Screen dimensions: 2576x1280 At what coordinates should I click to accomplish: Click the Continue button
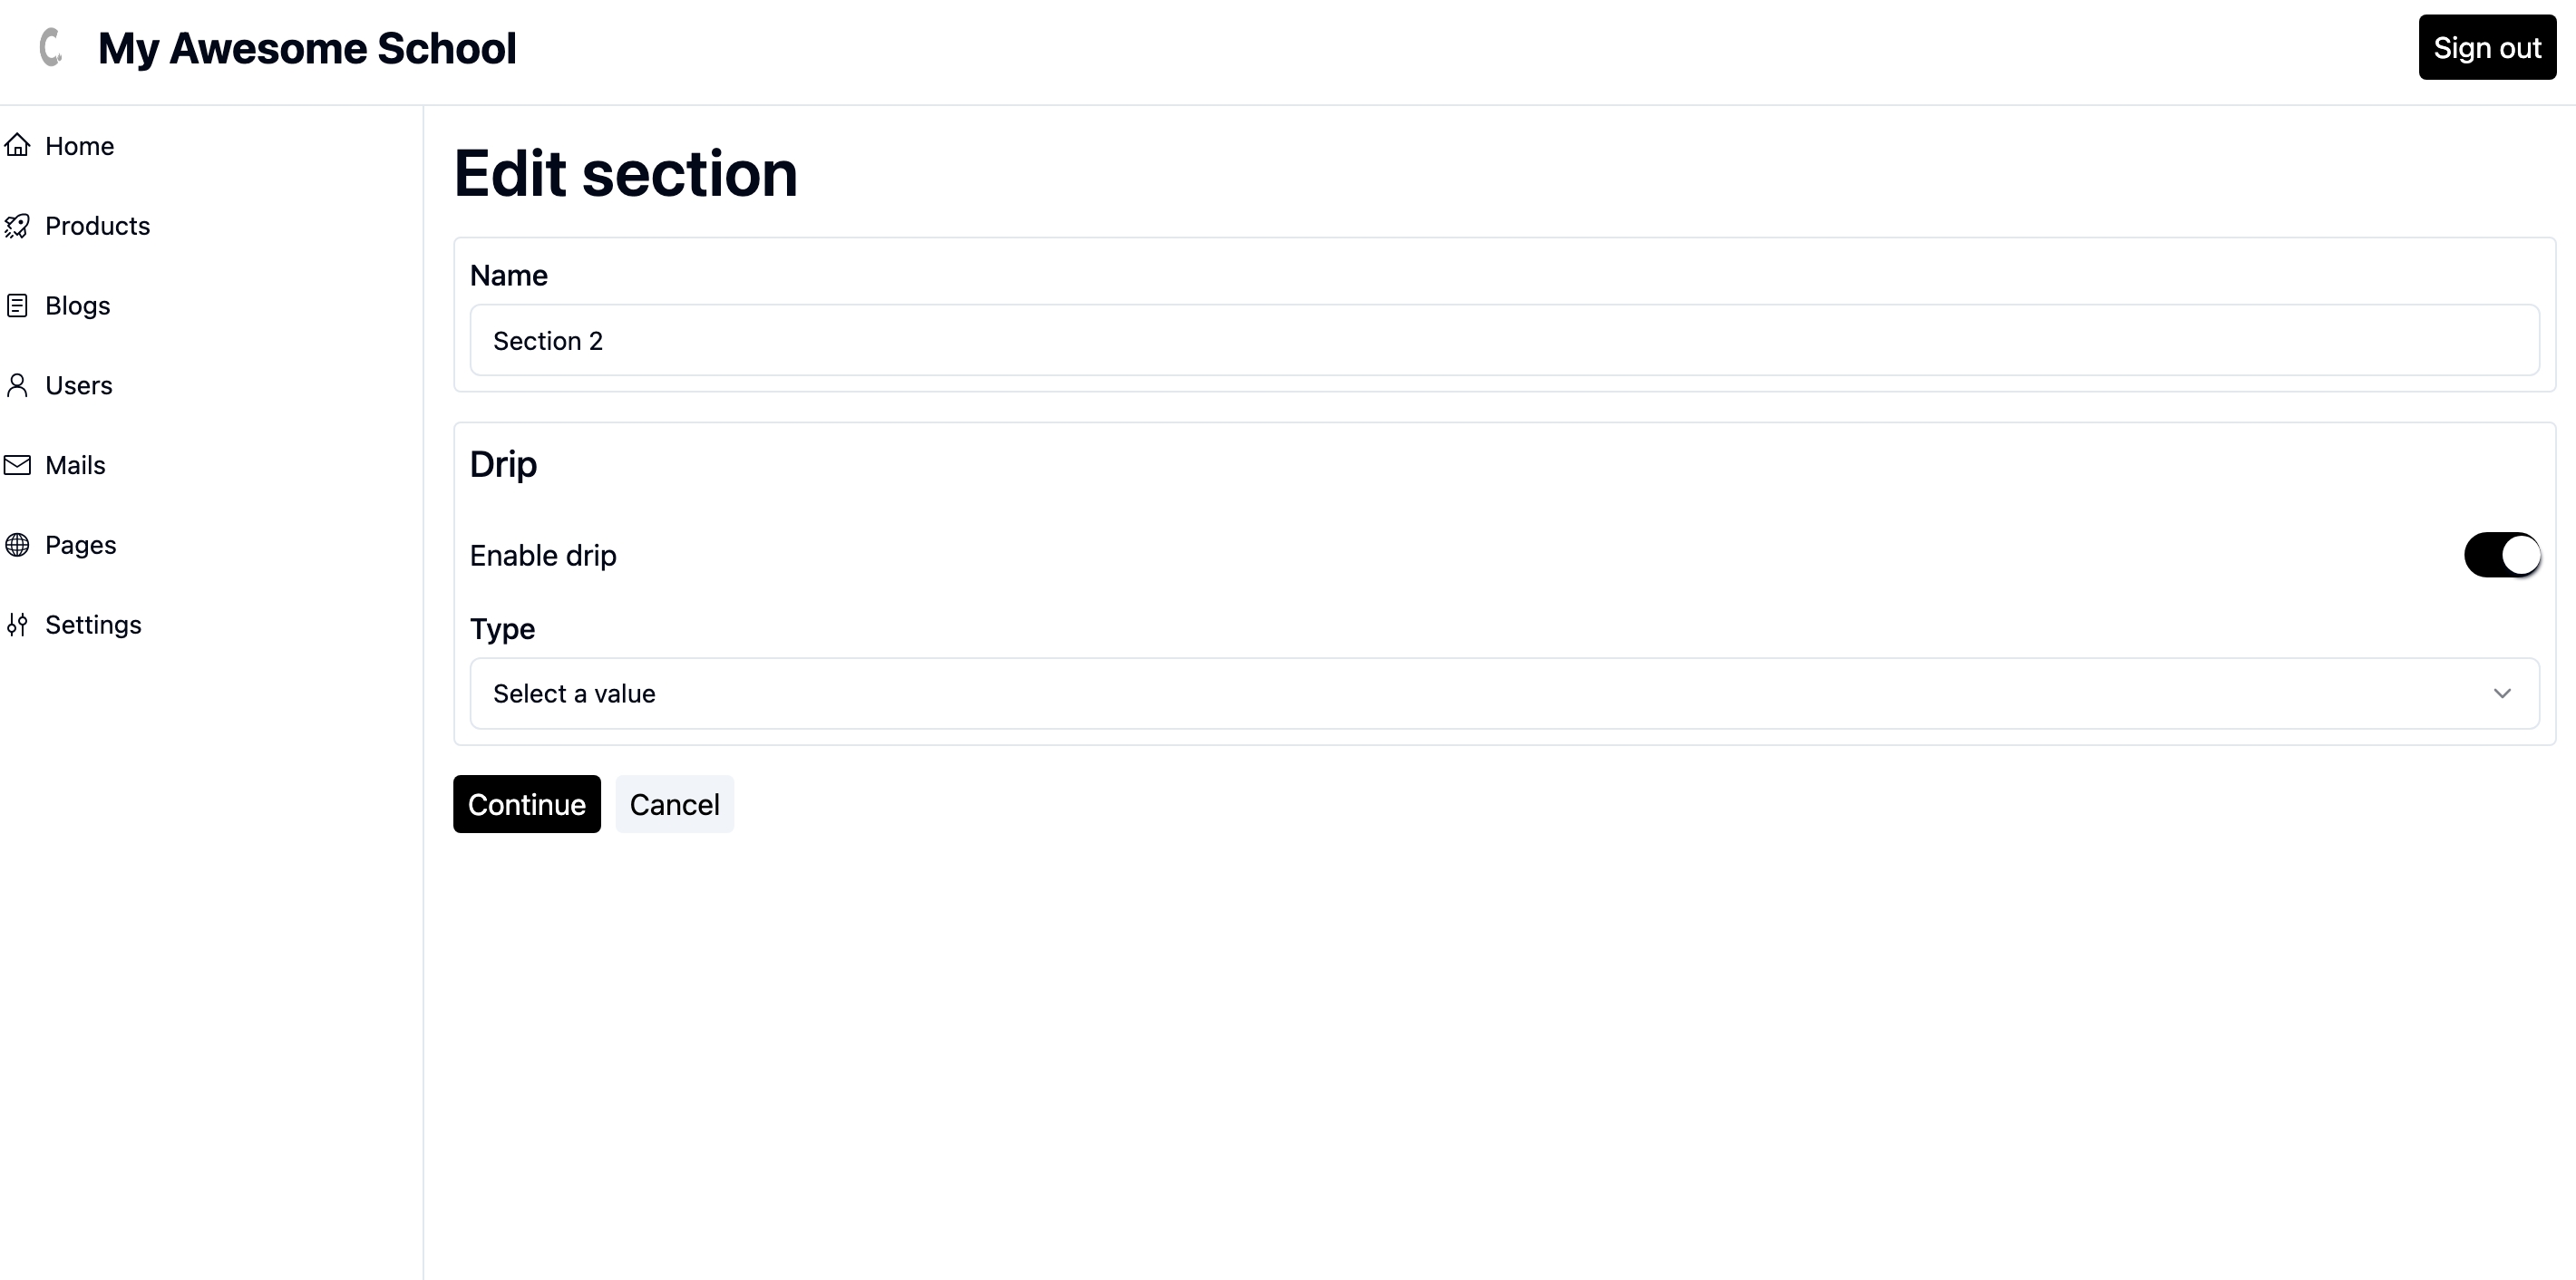pos(526,803)
